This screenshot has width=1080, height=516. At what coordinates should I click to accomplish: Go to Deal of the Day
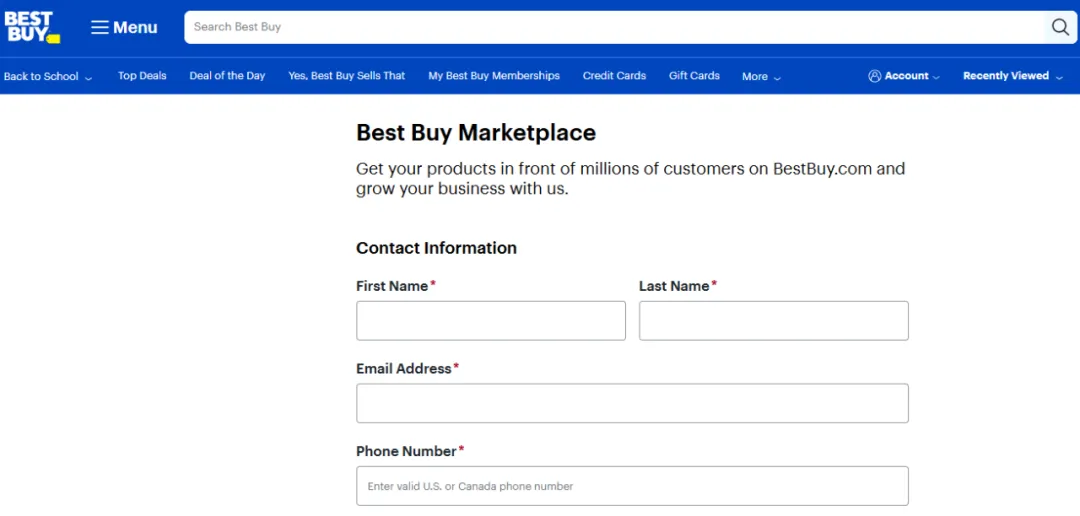click(x=227, y=76)
